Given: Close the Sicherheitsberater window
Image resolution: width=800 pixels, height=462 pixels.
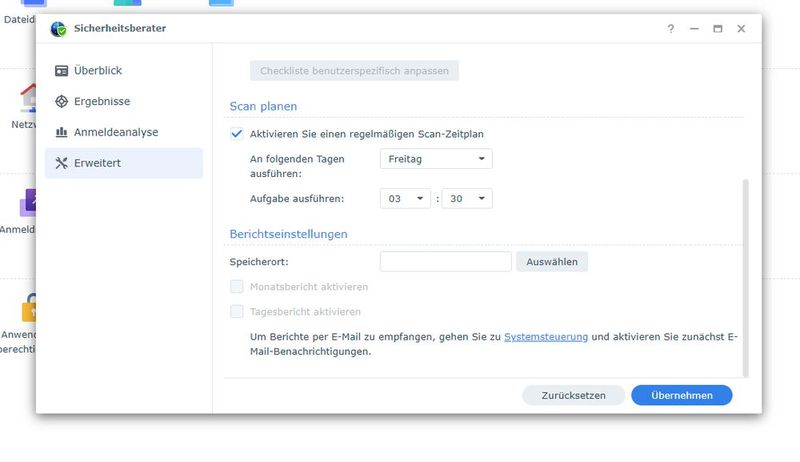Looking at the screenshot, I should [741, 29].
